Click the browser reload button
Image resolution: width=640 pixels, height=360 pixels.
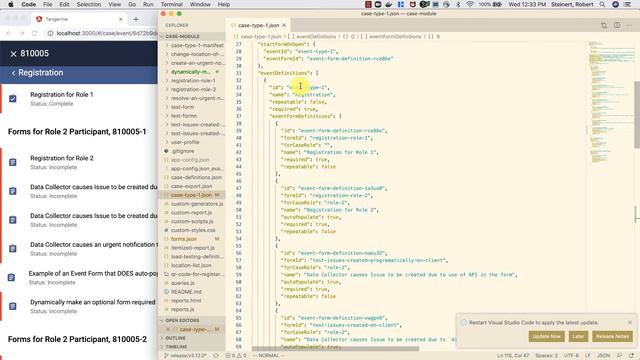[x=35, y=33]
